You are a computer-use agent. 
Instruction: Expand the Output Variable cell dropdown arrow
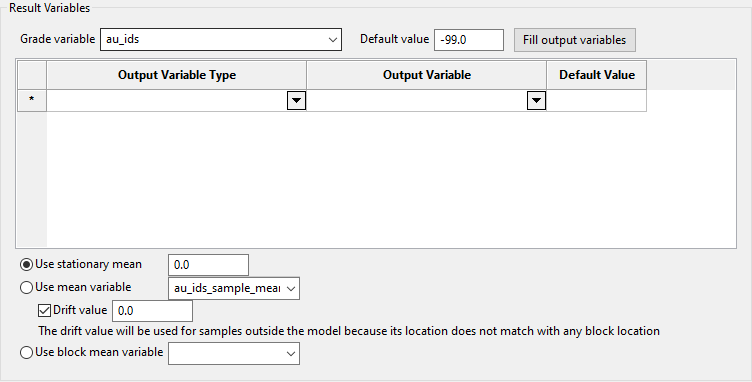click(536, 101)
